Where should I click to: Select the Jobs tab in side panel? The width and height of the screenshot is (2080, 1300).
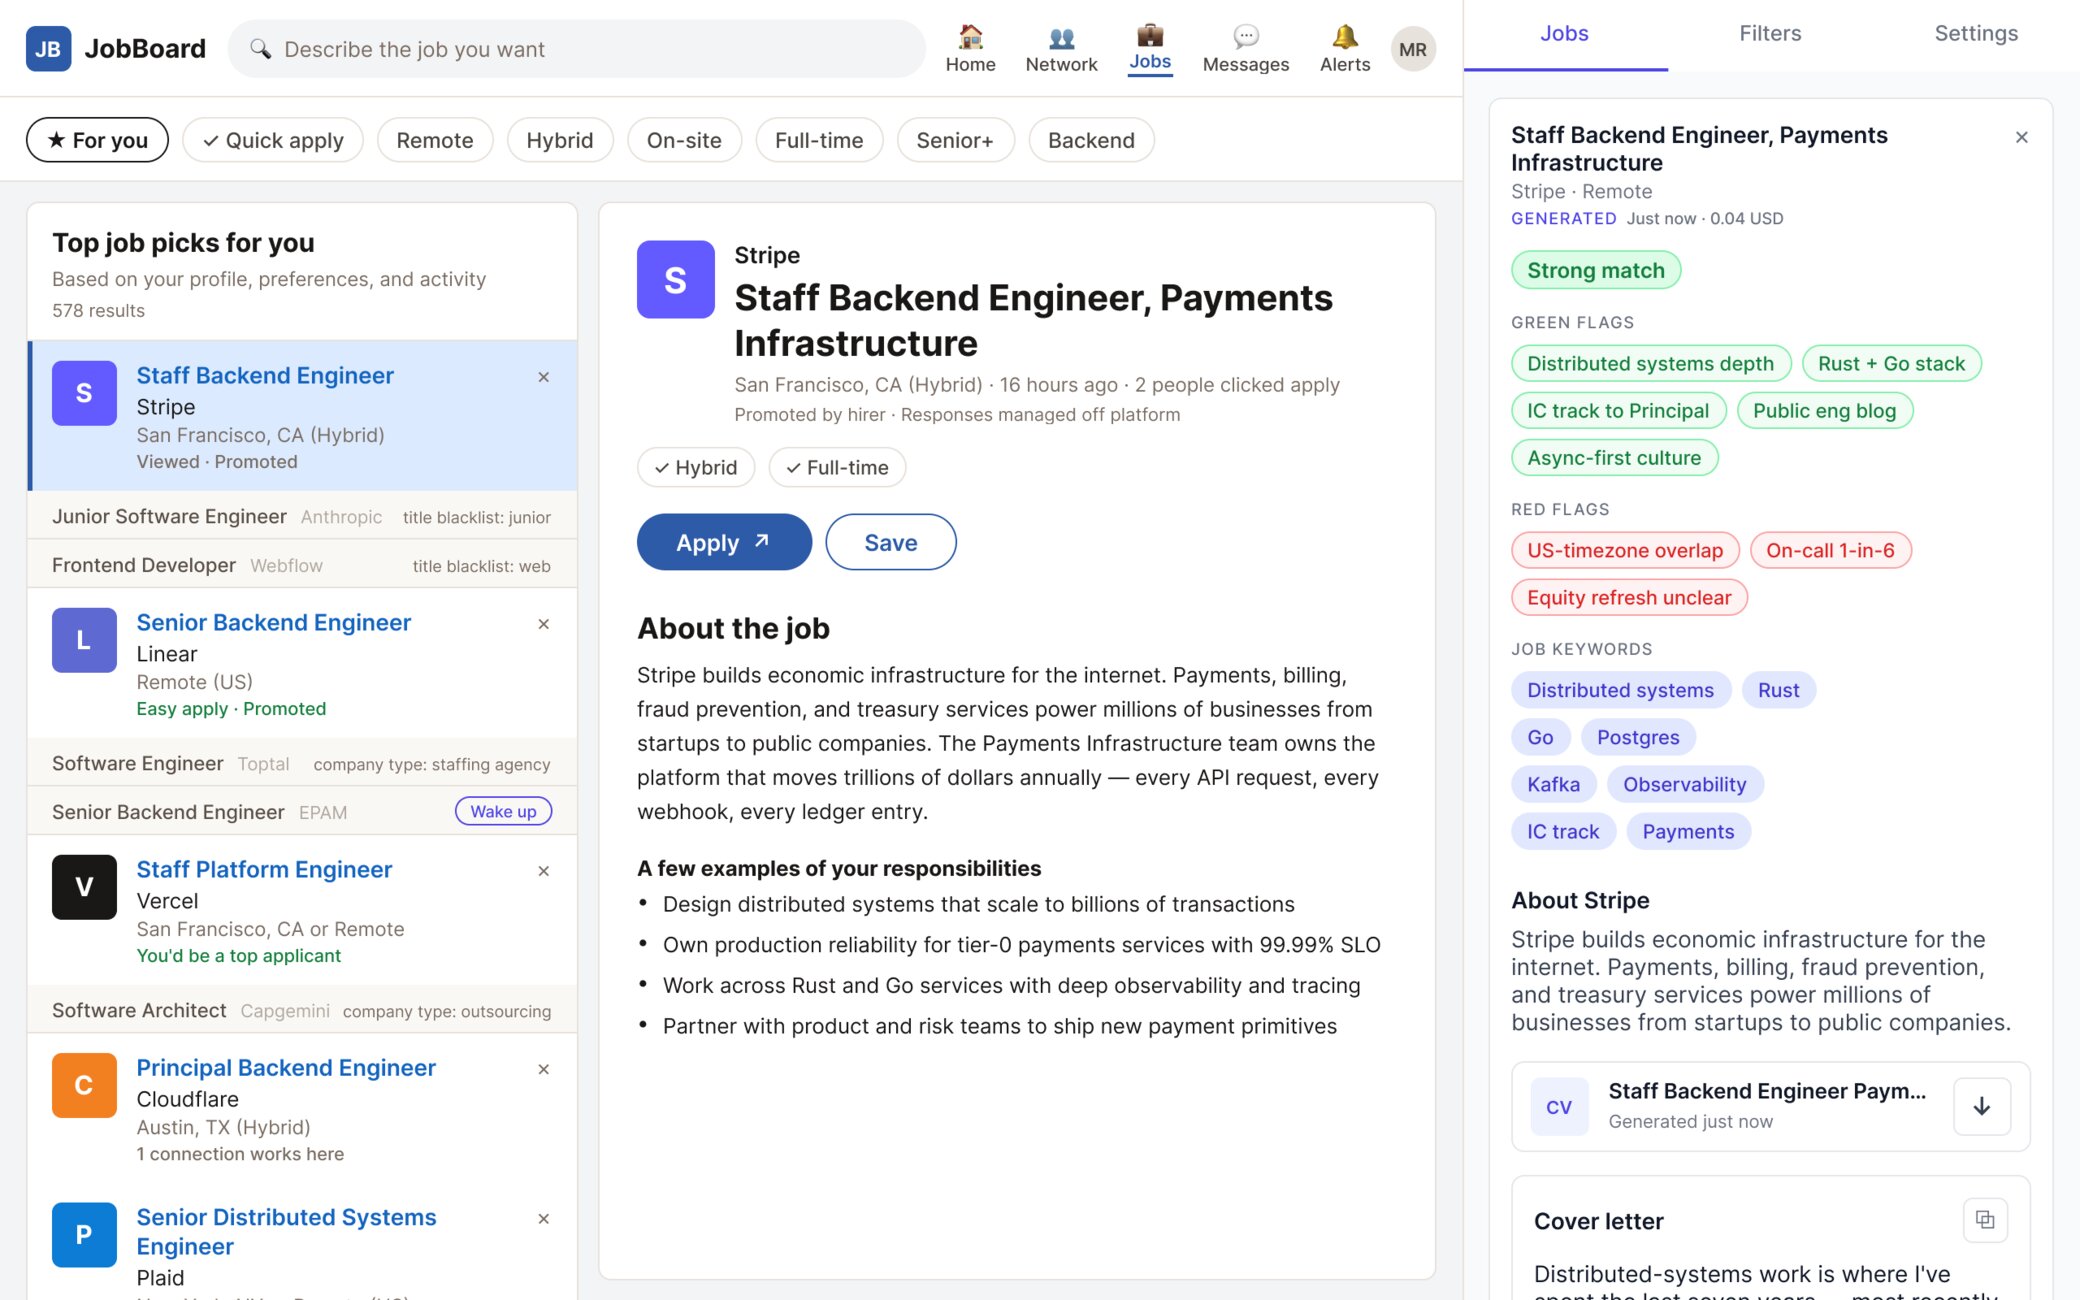click(x=1564, y=34)
